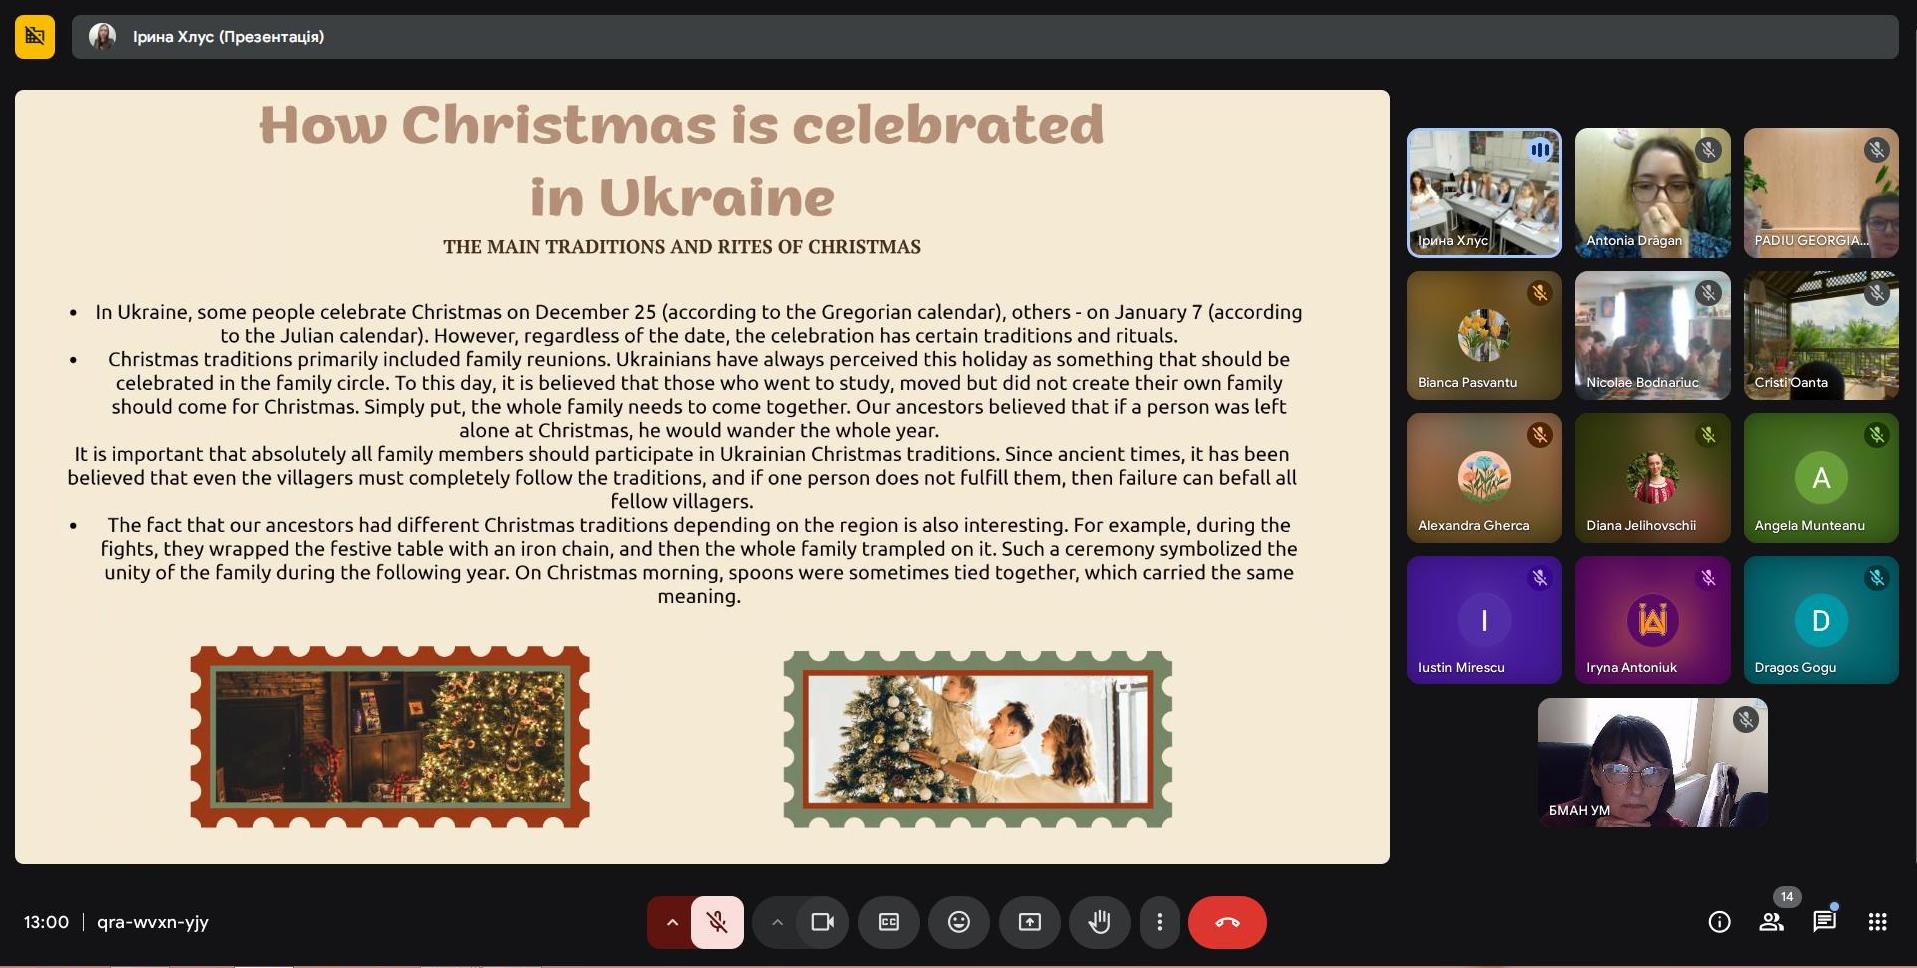Leave the call with red hang-up button
The image size is (1917, 968).
pyautogui.click(x=1227, y=922)
